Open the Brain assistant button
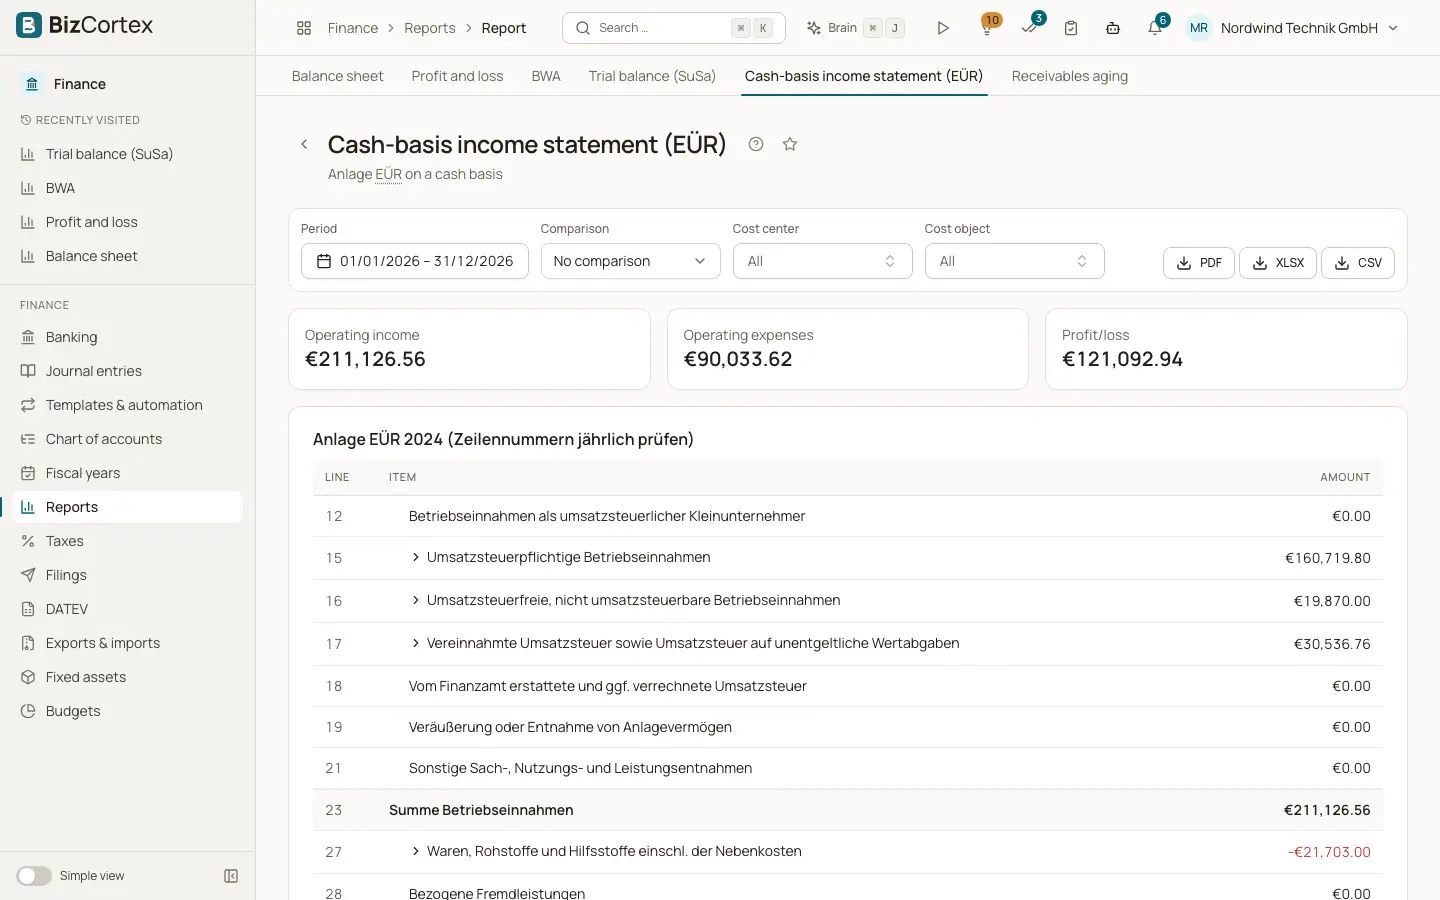Screen dimensions: 1440x900 click(856, 28)
